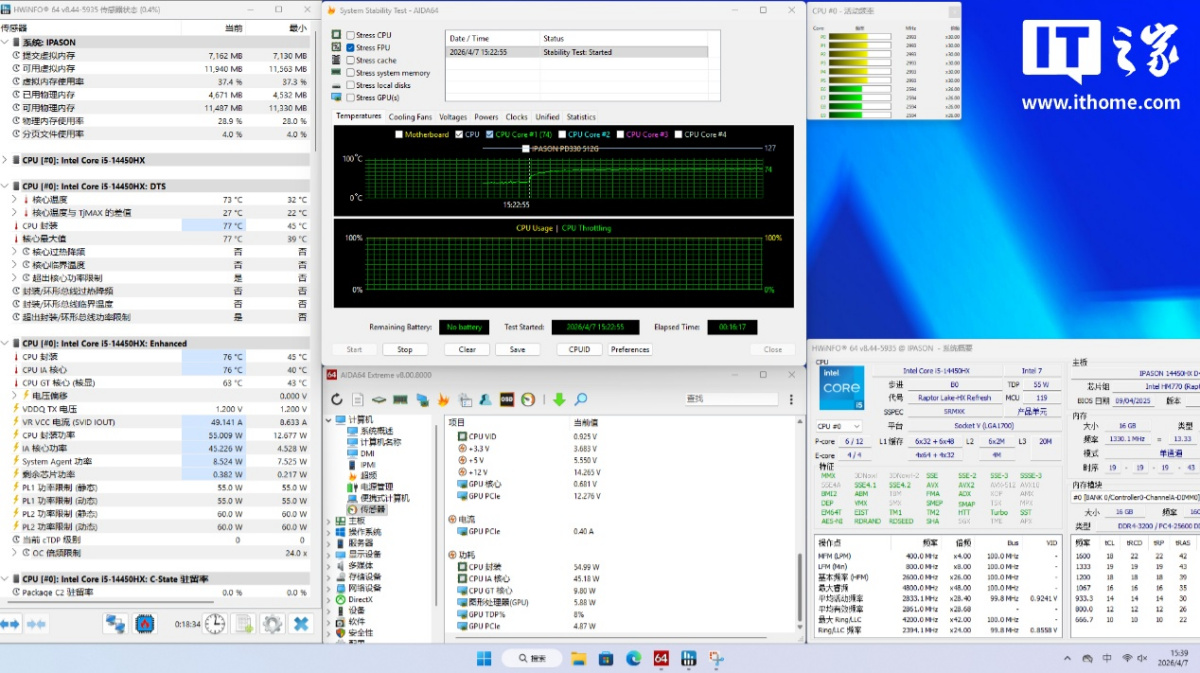Image resolution: width=1200 pixels, height=673 pixels.
Task: Open HWiNFO sensor settings gear icon
Action: click(x=272, y=624)
